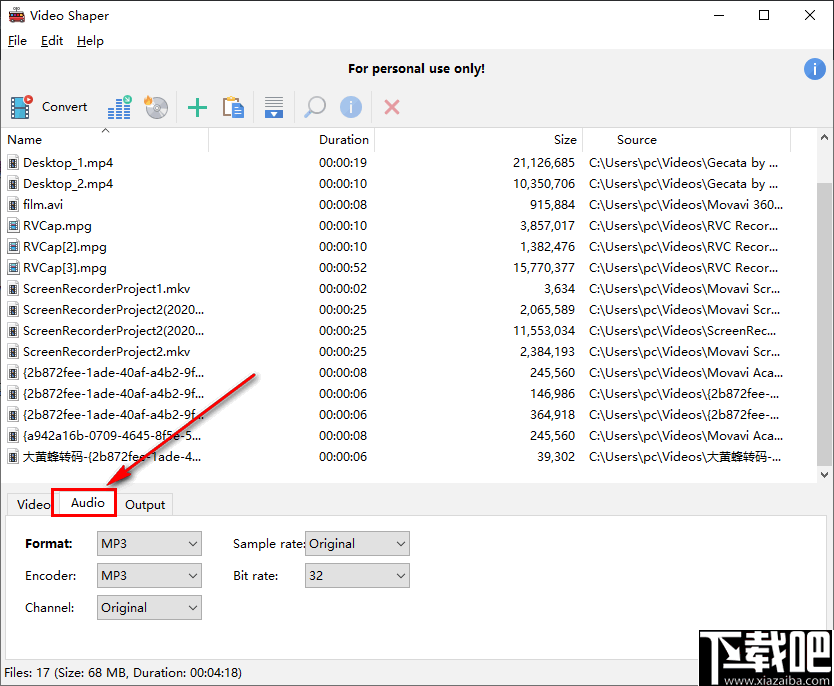Click the file list vertical scrollbar thumb
Screen dimensions: 834x686
click(x=824, y=323)
